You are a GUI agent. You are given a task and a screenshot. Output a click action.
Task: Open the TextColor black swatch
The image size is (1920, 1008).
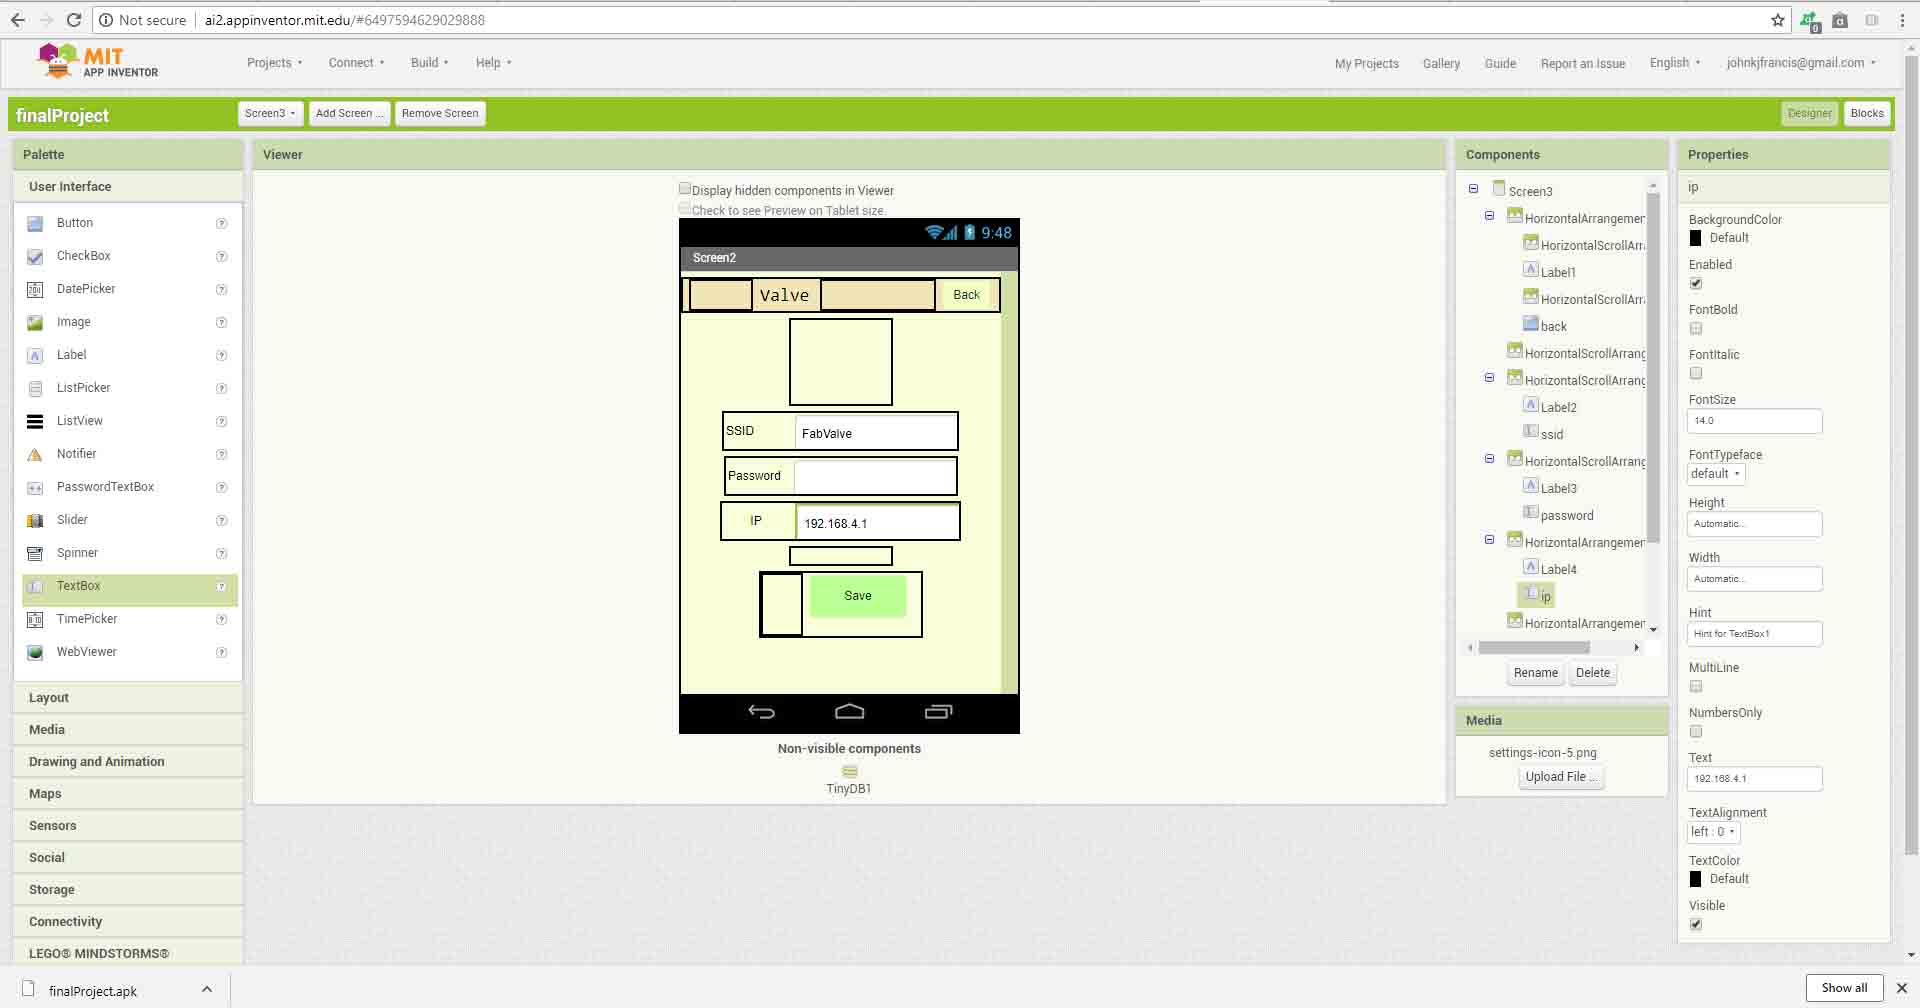pos(1695,879)
